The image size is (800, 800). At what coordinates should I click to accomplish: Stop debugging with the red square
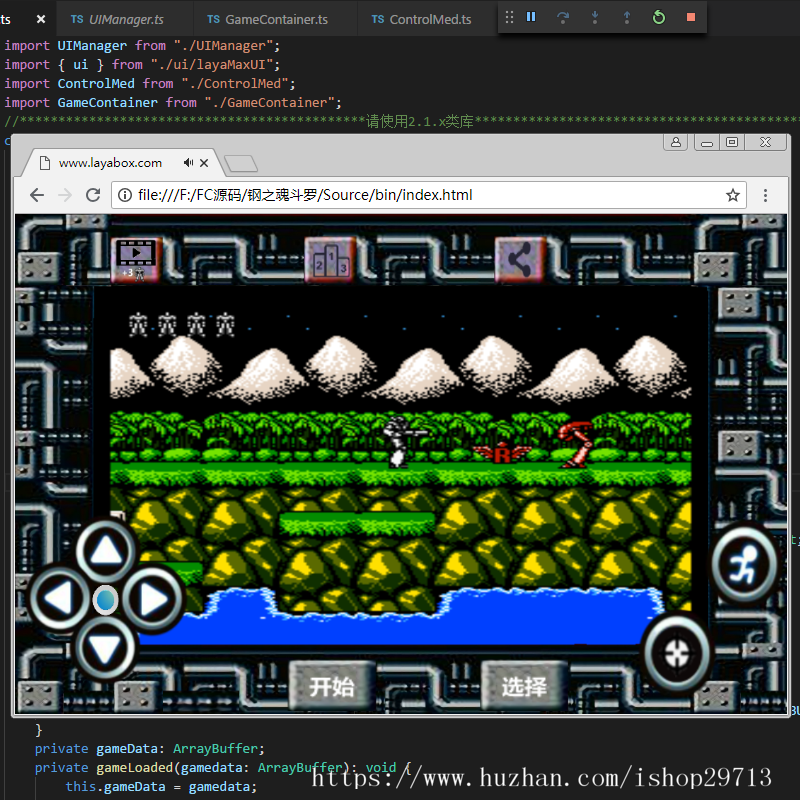(x=690, y=17)
